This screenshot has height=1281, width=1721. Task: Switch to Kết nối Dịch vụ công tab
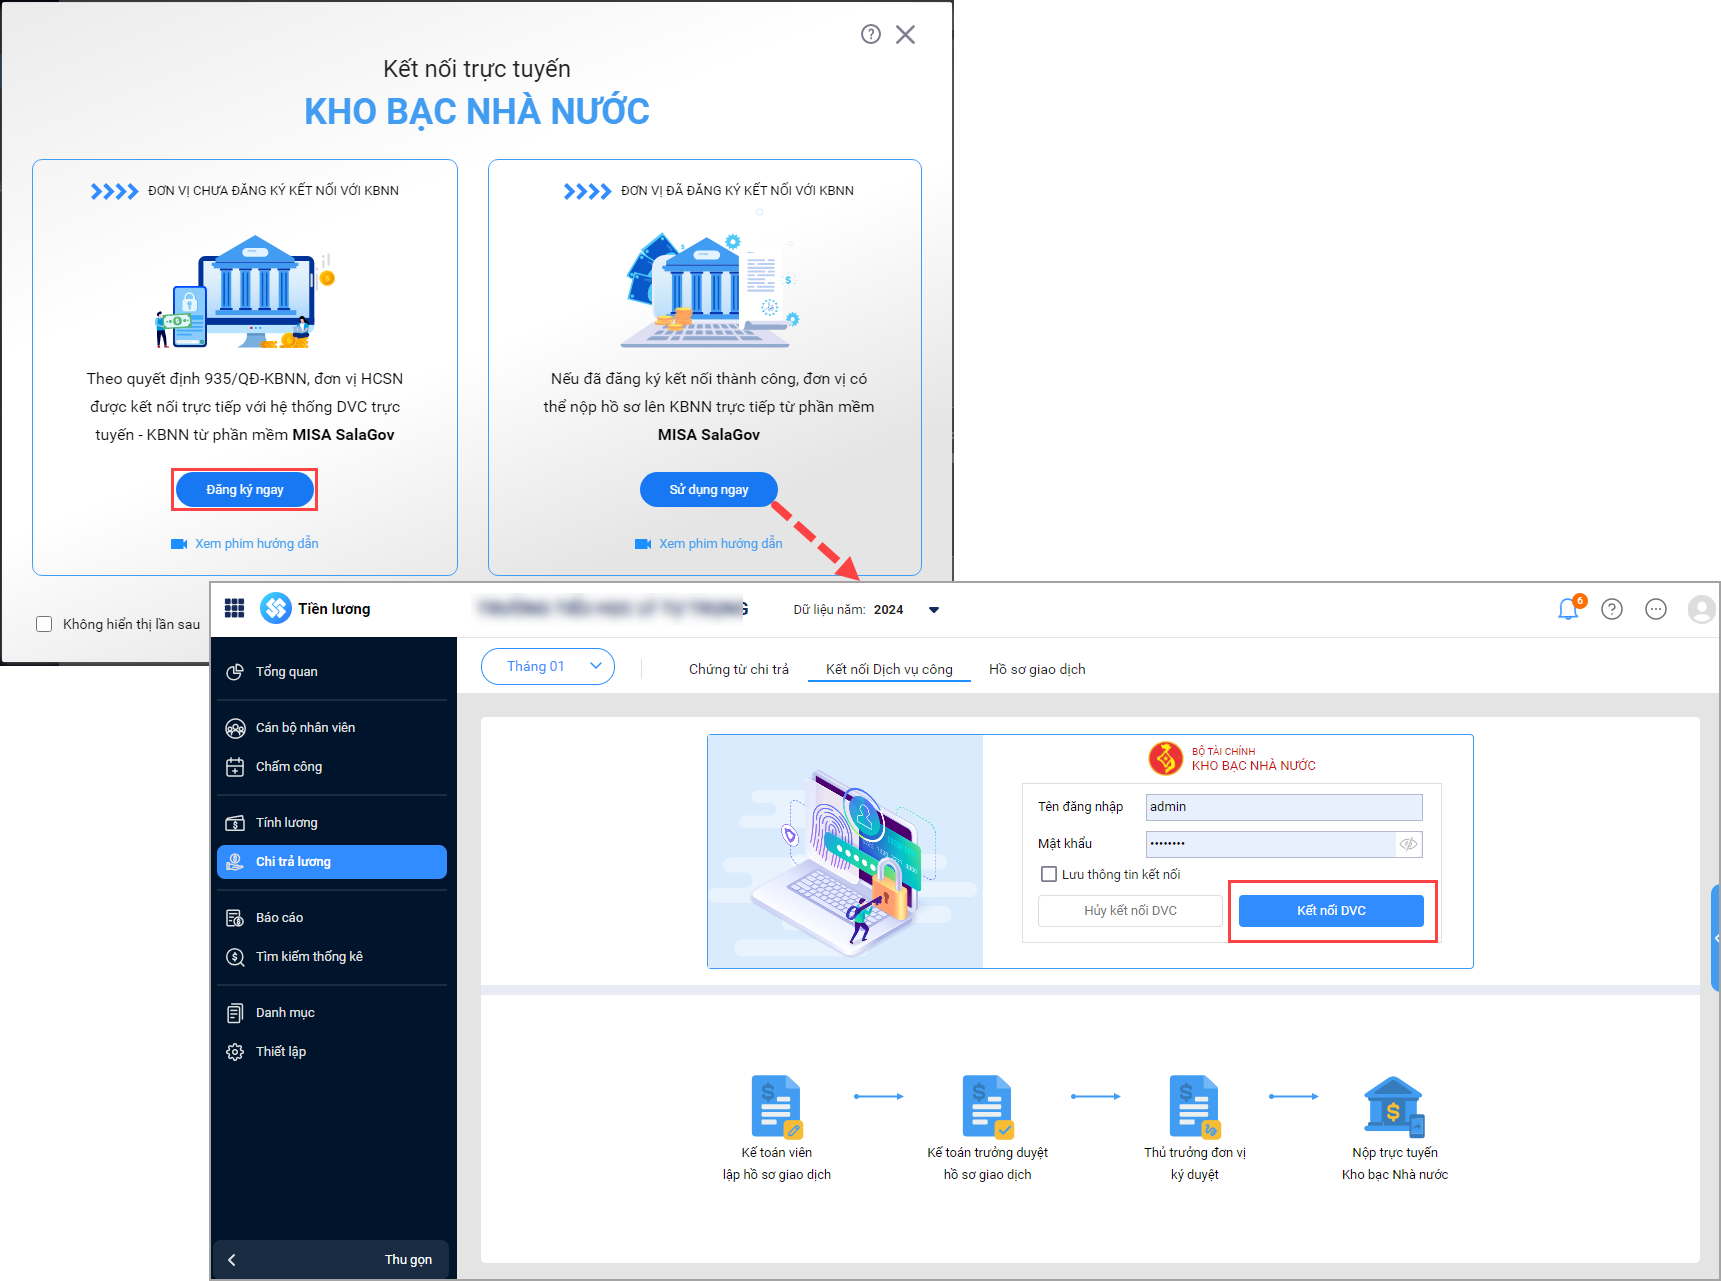point(889,670)
